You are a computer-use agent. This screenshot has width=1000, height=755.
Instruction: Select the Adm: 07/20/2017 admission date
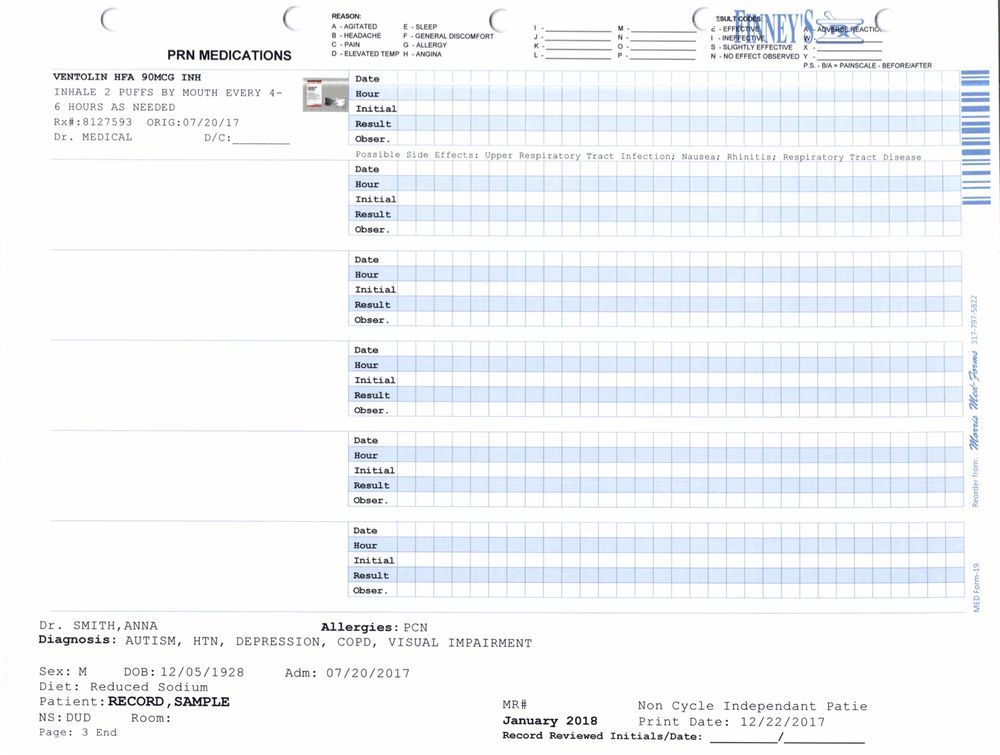347,673
